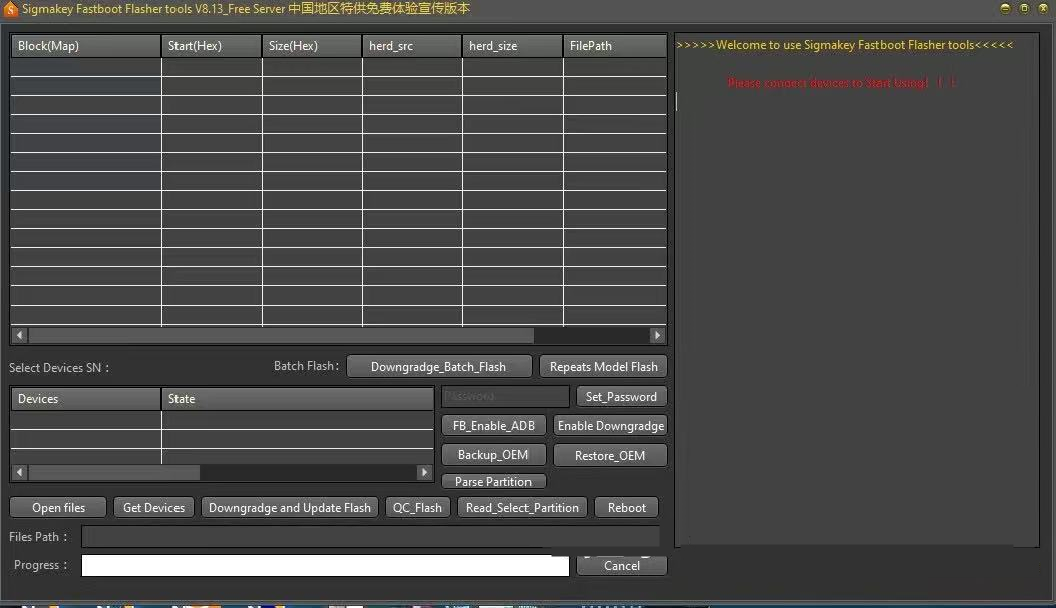Click the Sigmakey app icon in title bar
Screen dimensions: 1056x608
[x=10, y=9]
